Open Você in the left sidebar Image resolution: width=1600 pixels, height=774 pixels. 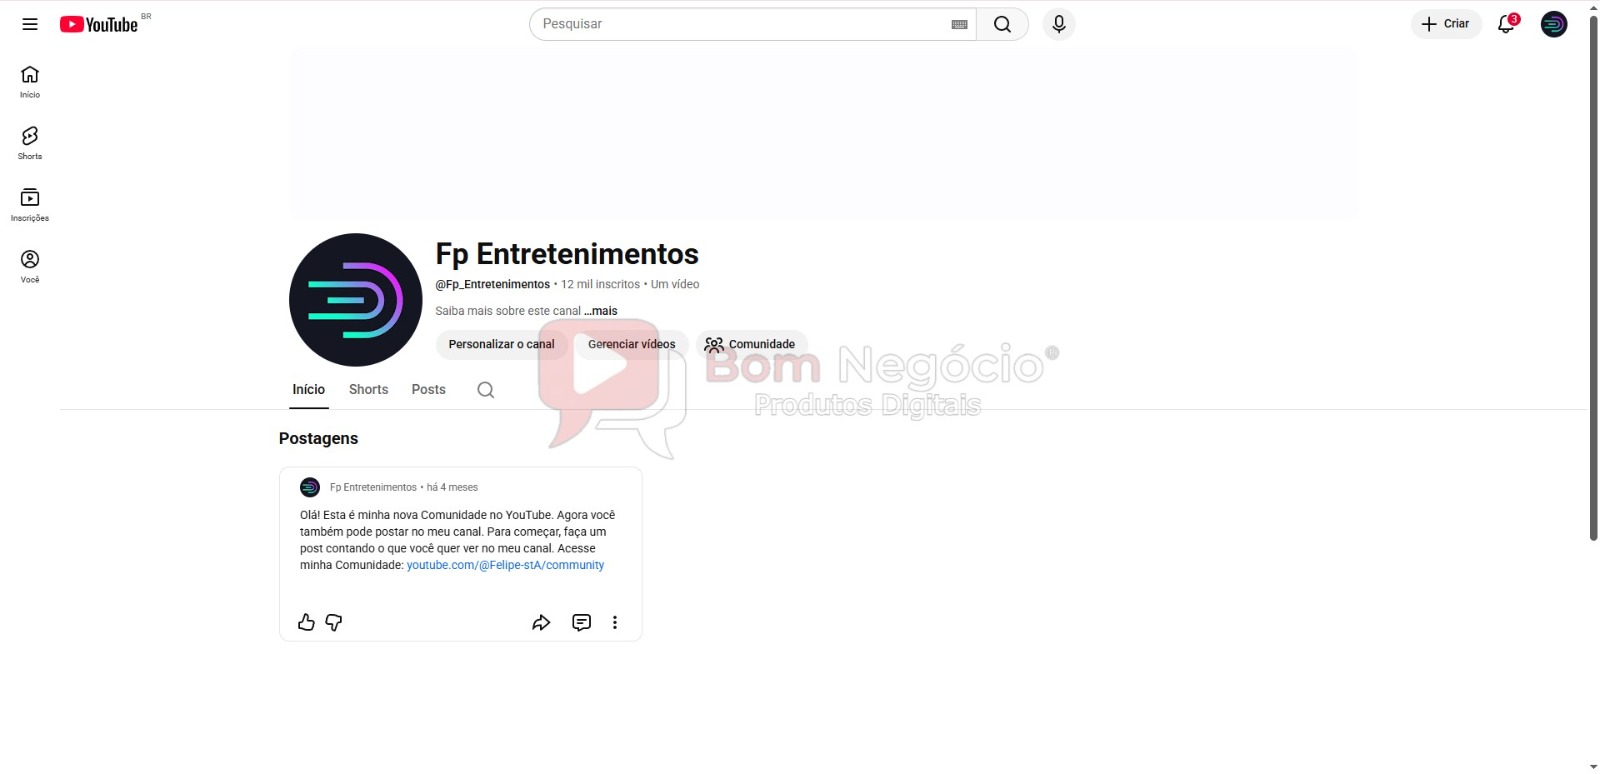[x=30, y=267]
